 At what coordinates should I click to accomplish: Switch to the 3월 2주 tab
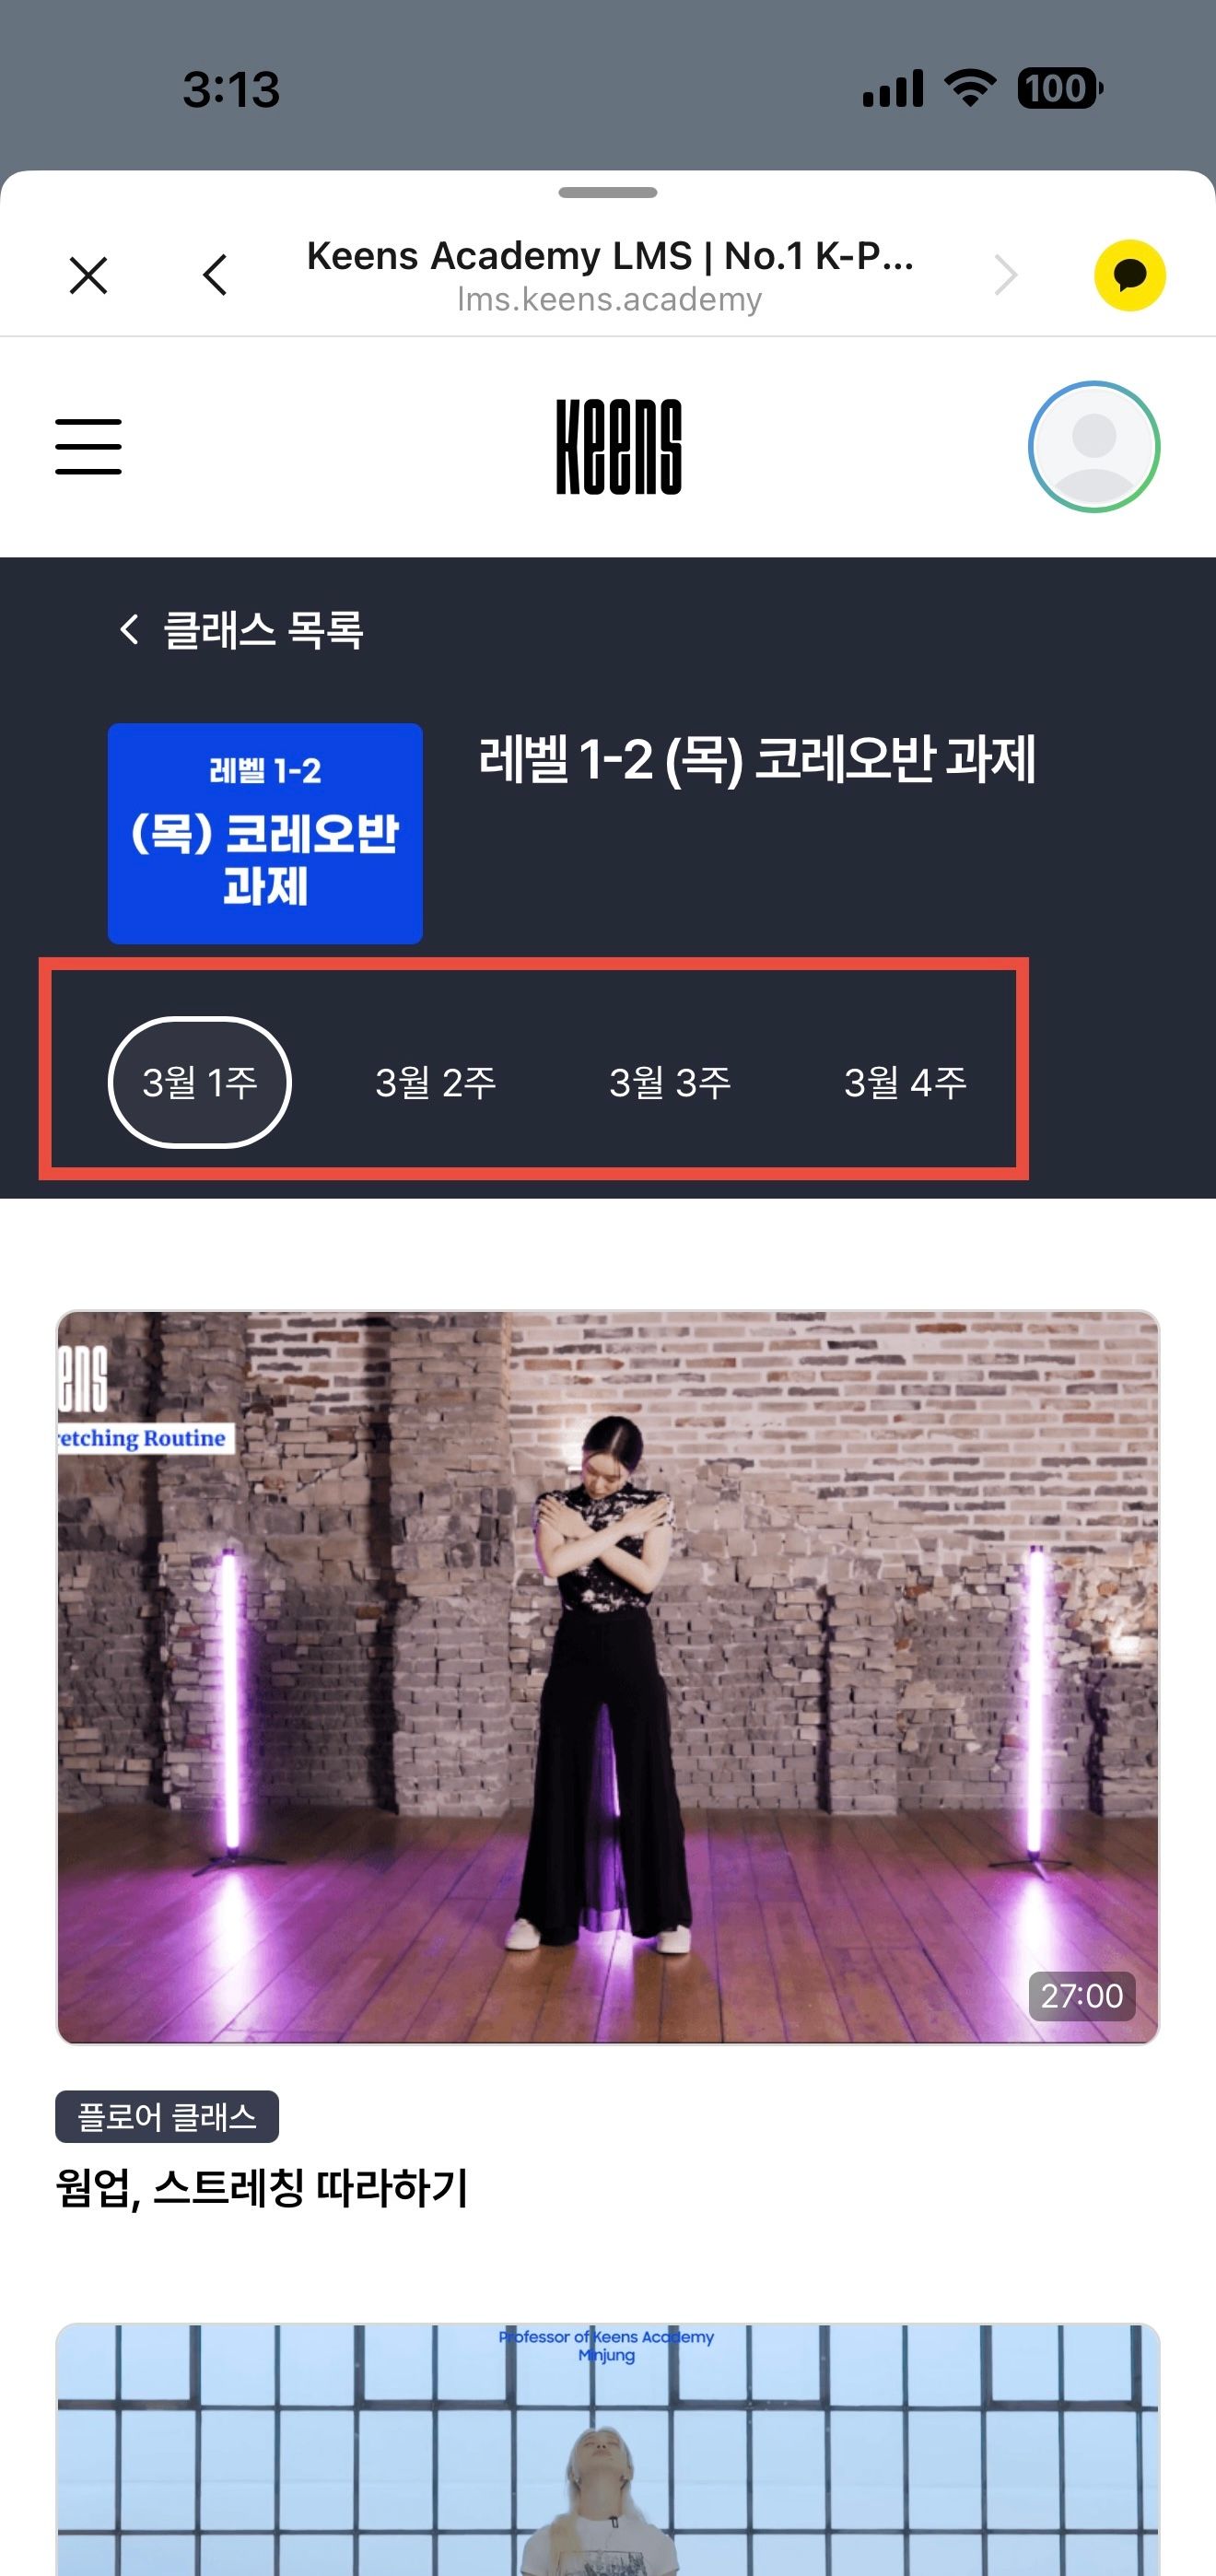coord(436,1082)
